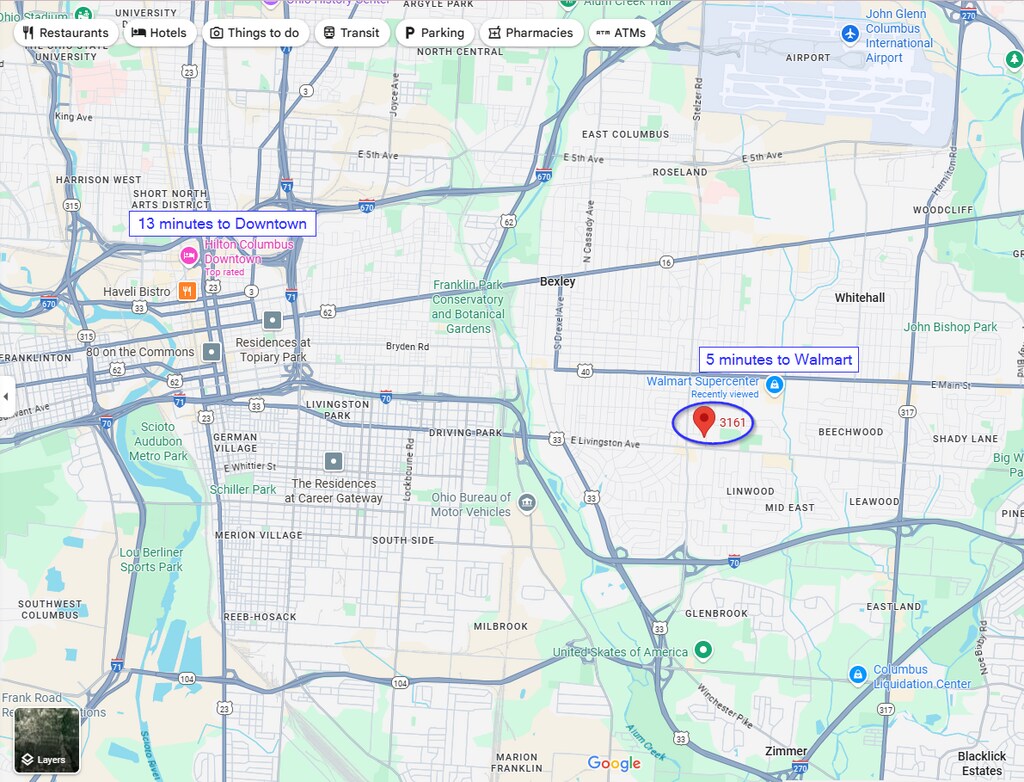
Task: Expand the collapsed side panel arrow
Action: tap(6, 396)
